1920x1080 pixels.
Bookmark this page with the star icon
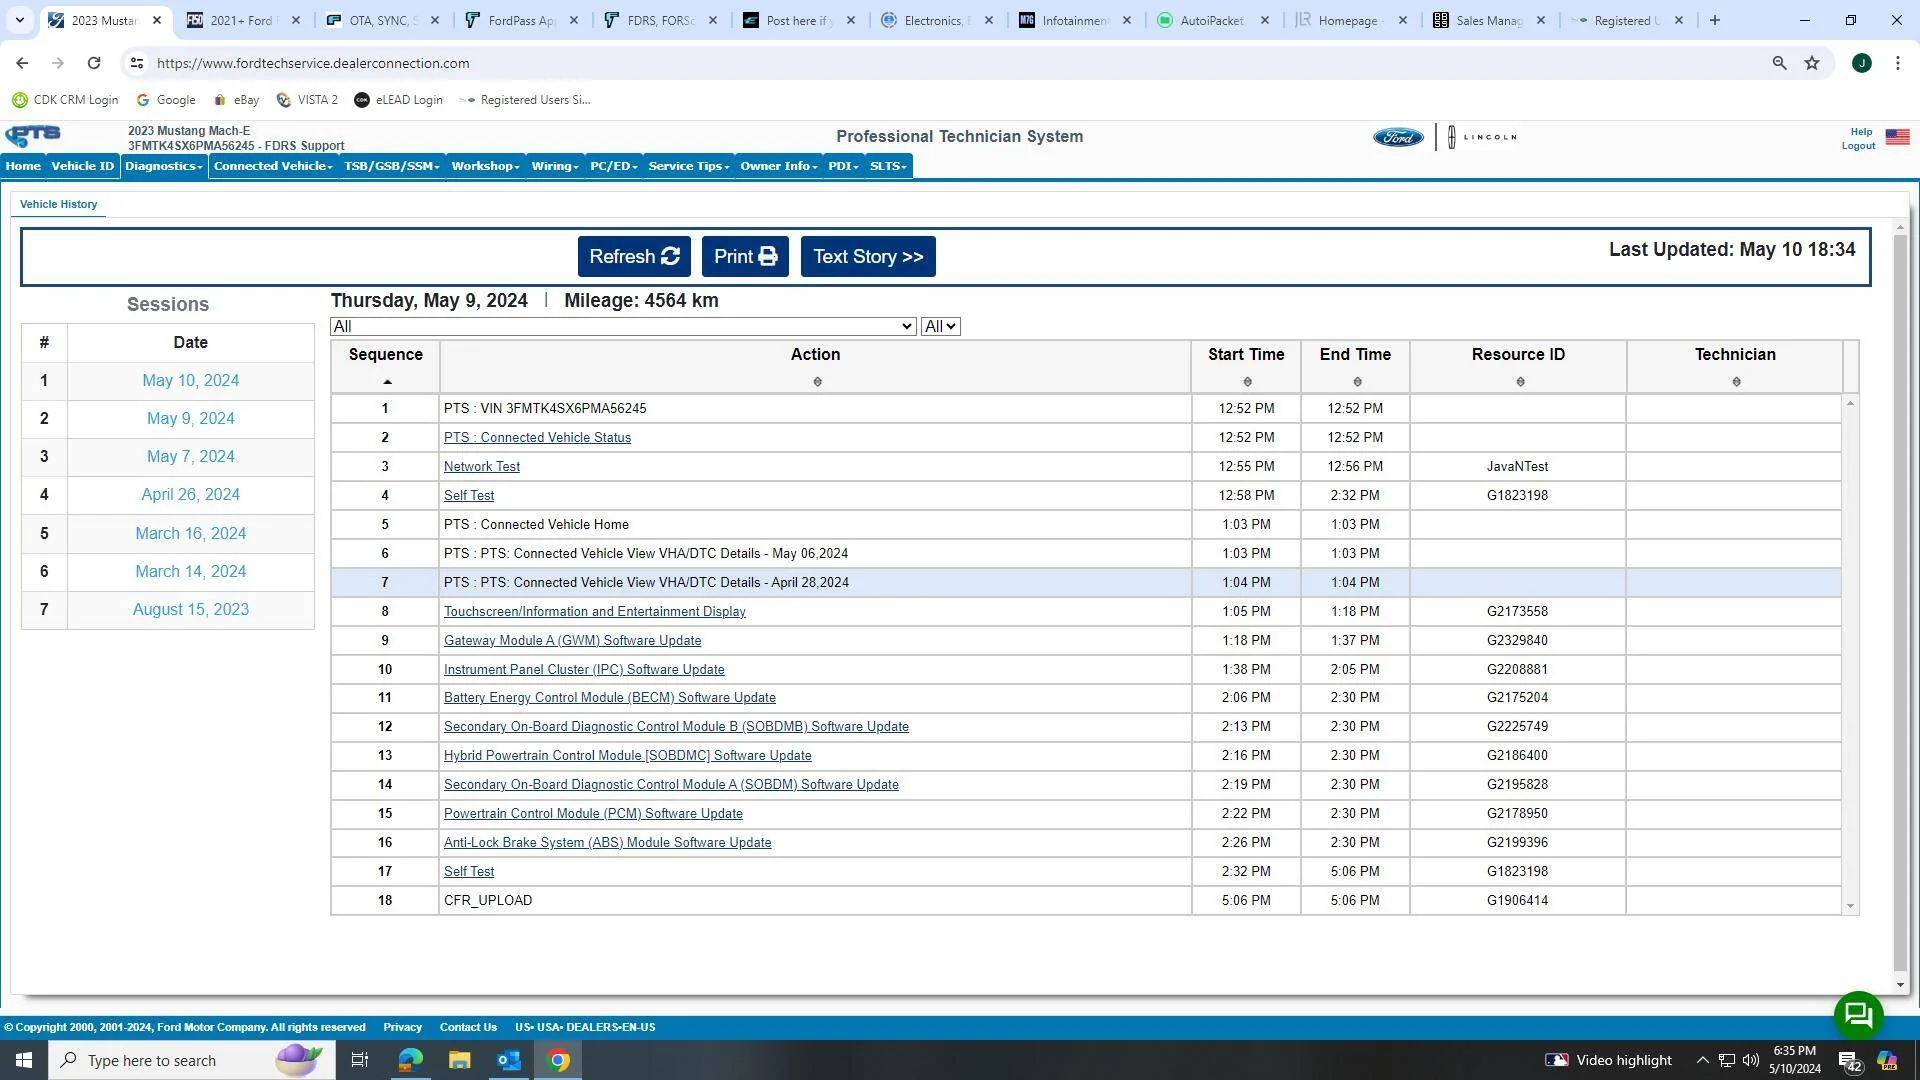(x=1812, y=63)
